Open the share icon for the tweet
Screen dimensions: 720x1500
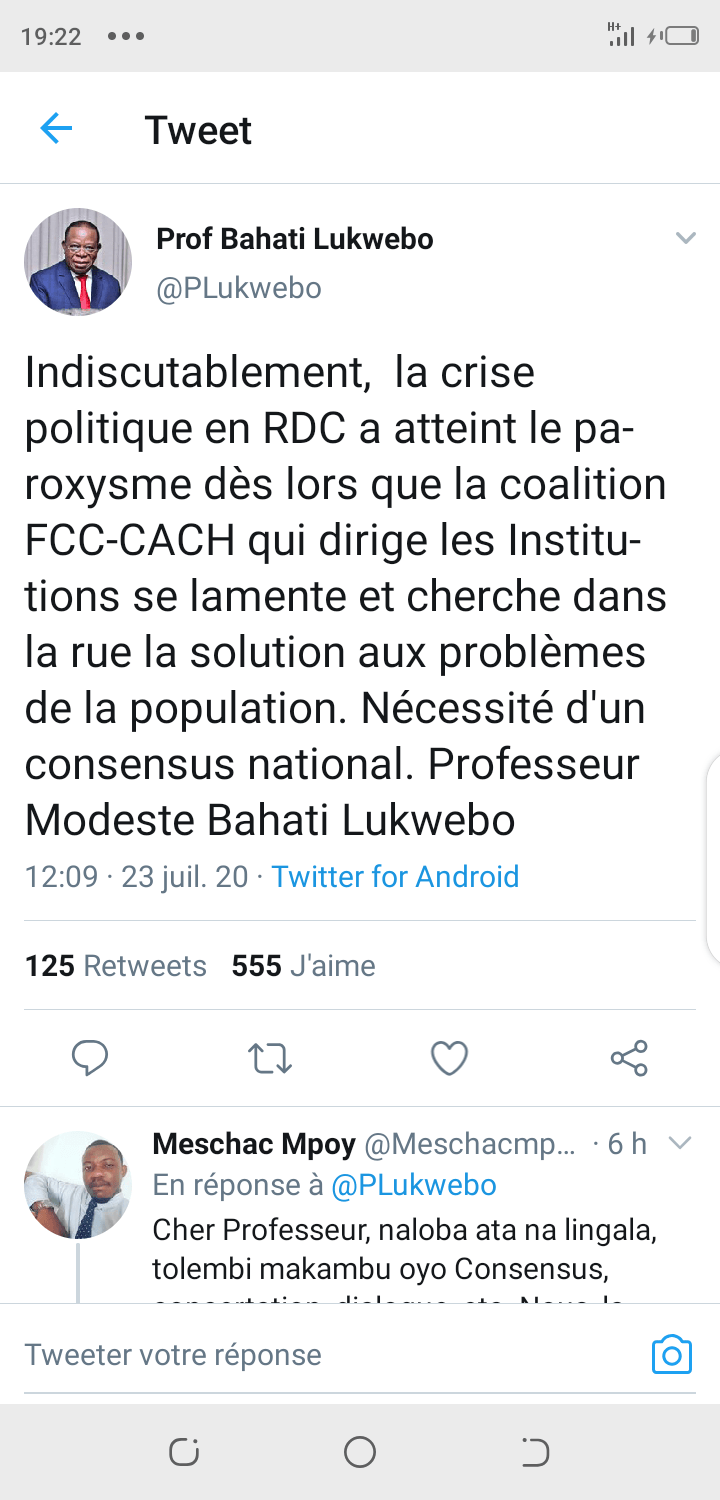click(629, 1058)
